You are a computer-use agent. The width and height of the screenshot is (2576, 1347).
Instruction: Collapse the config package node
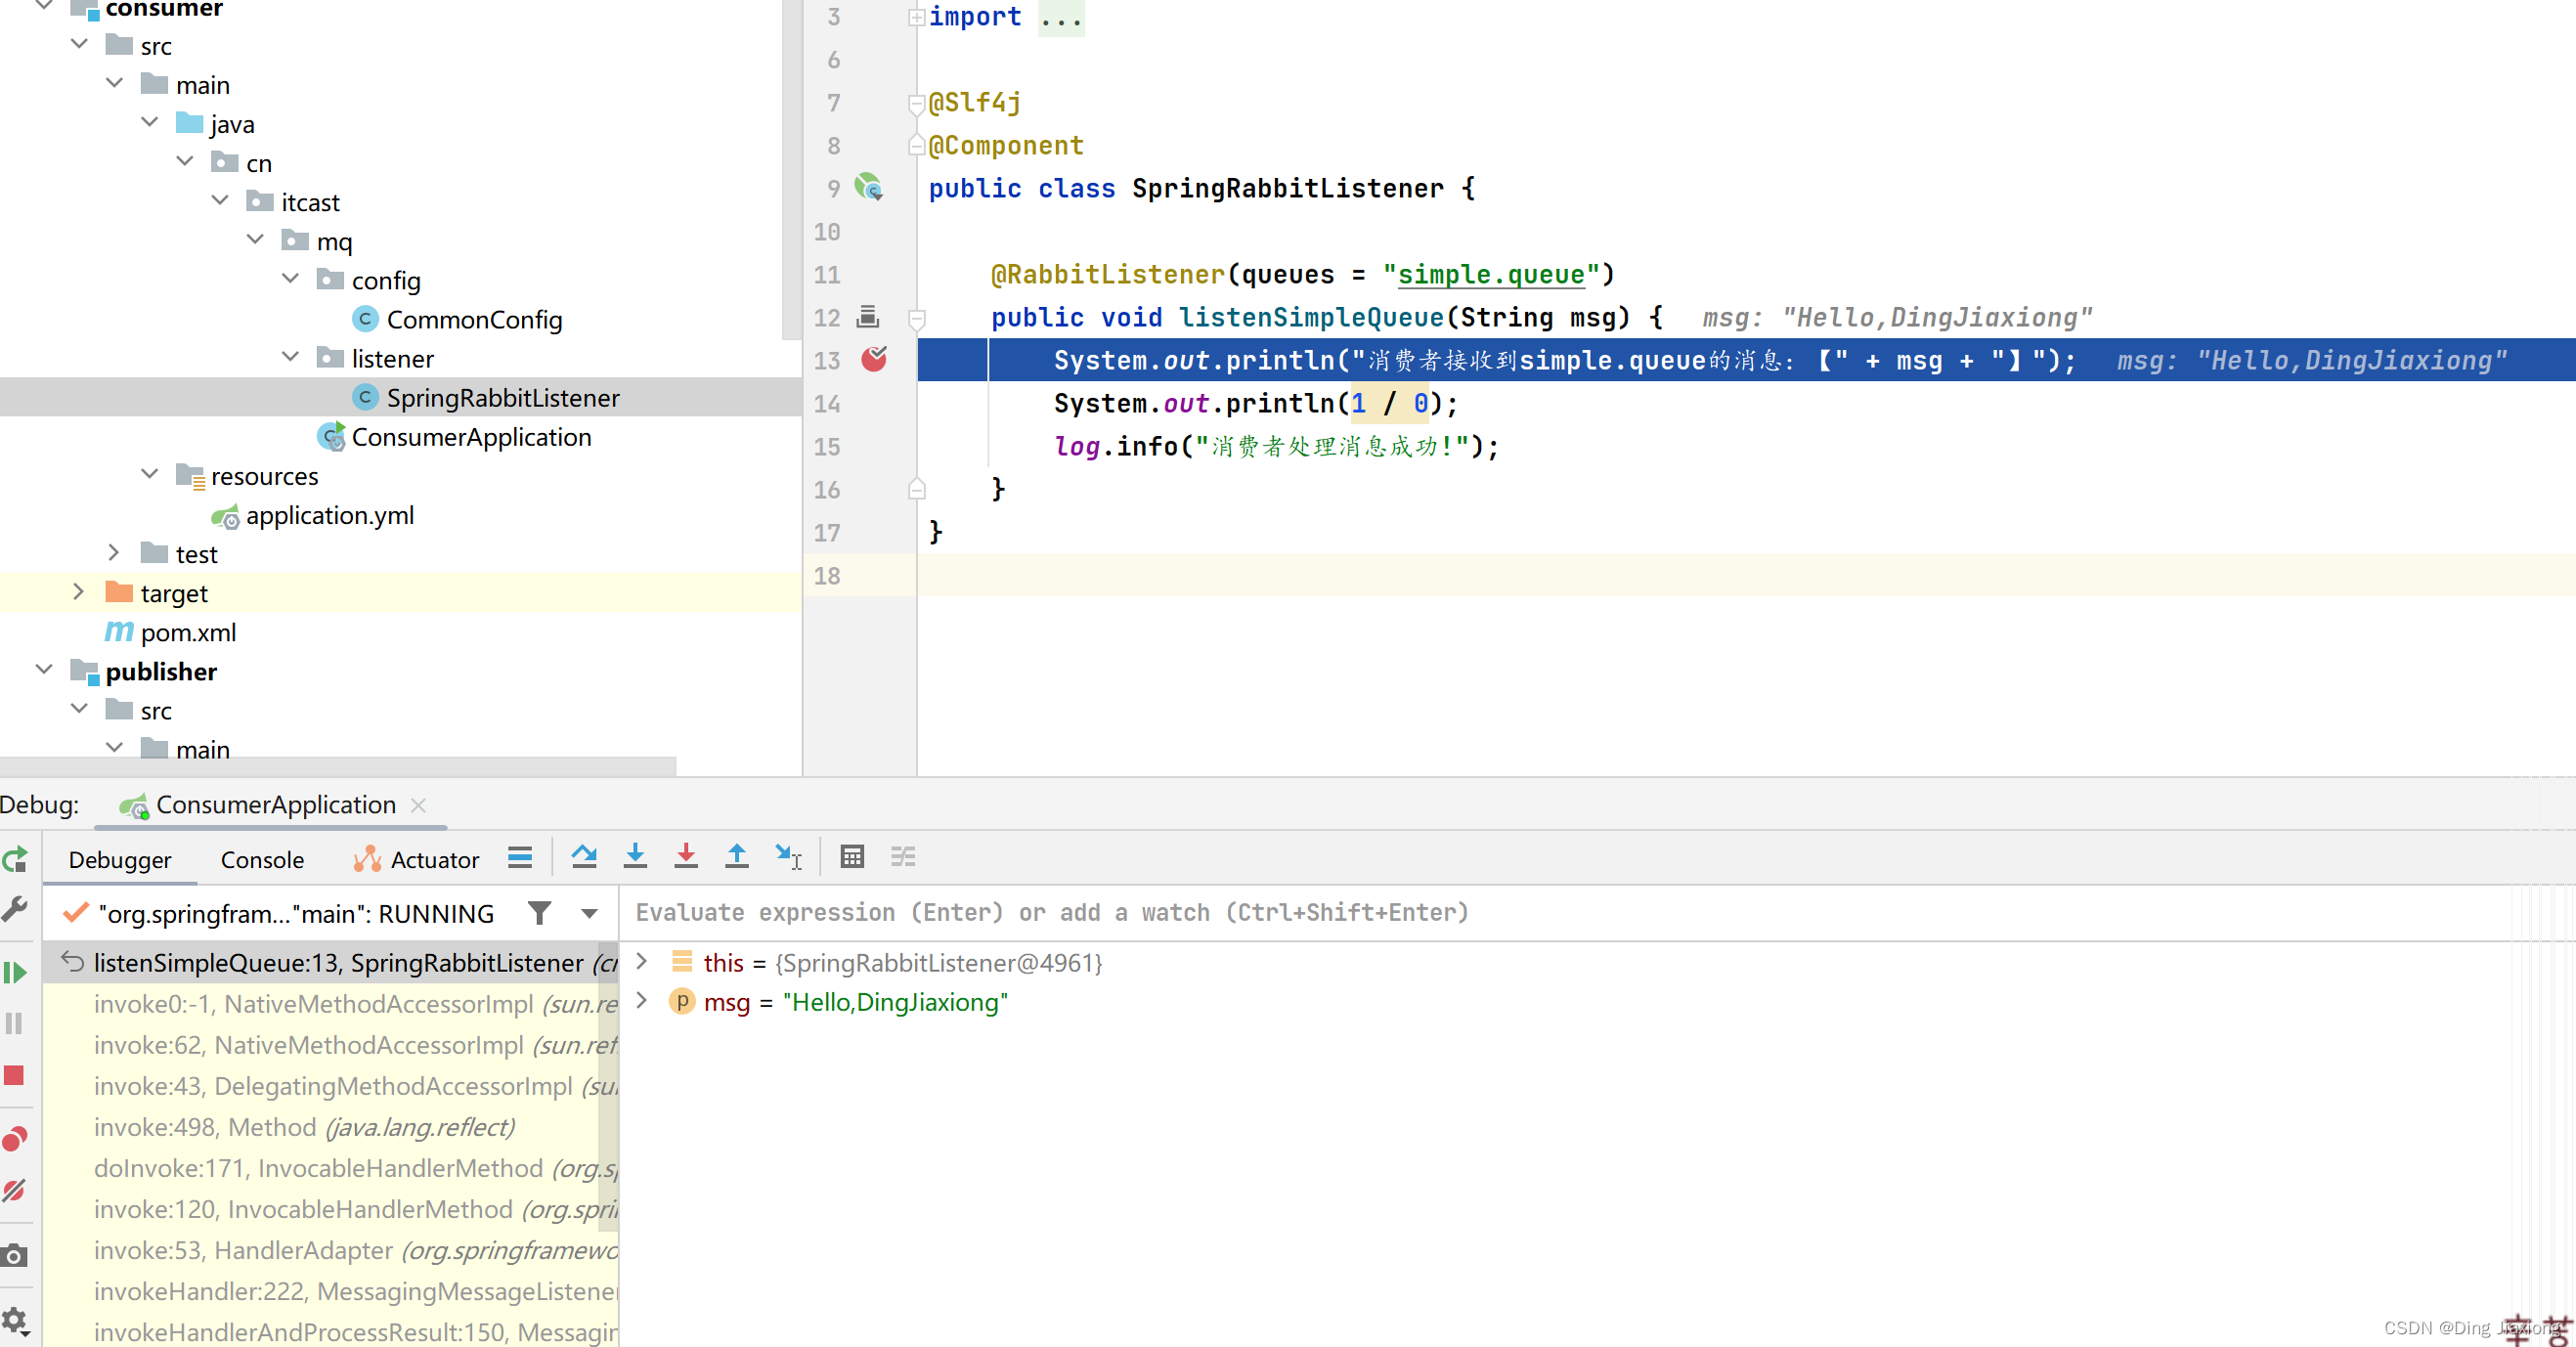tap(291, 278)
